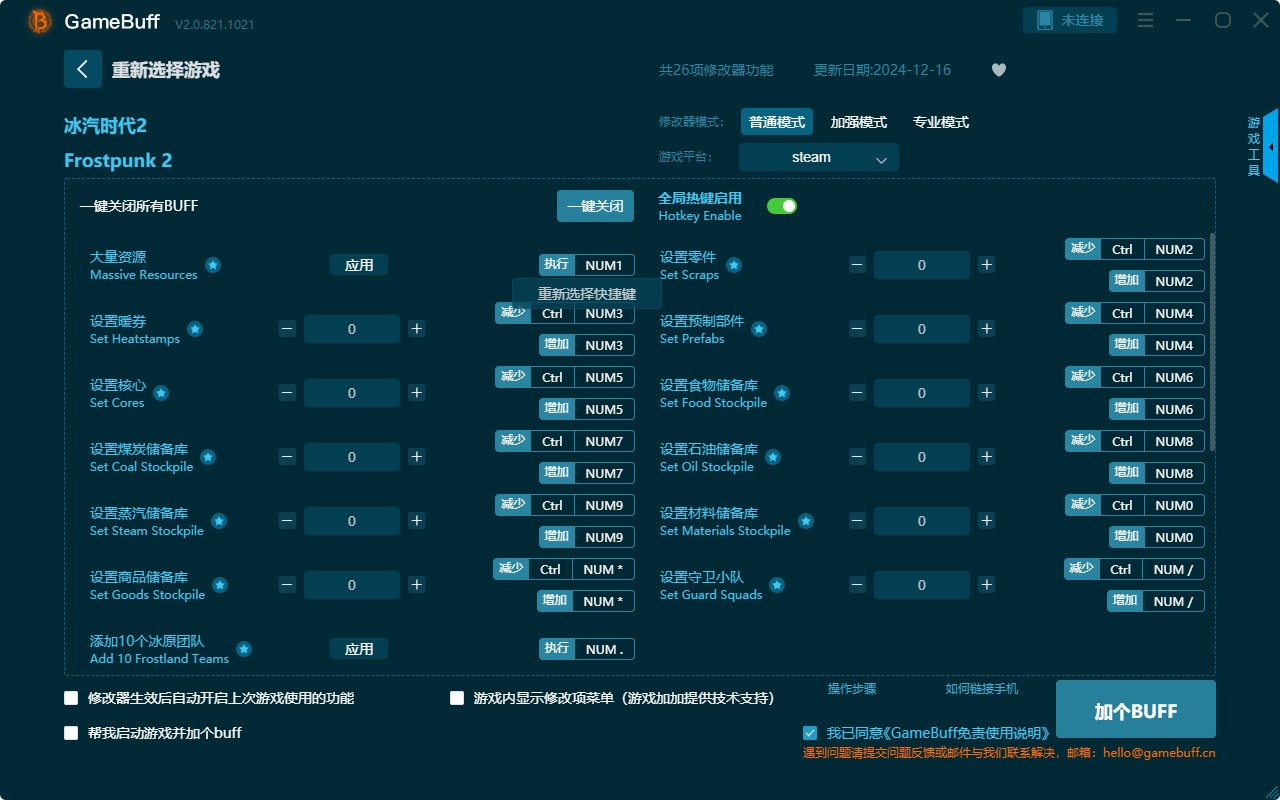Click the star icon beside Massive Resources
Viewport: 1280px width, 800px height.
pos(213,266)
